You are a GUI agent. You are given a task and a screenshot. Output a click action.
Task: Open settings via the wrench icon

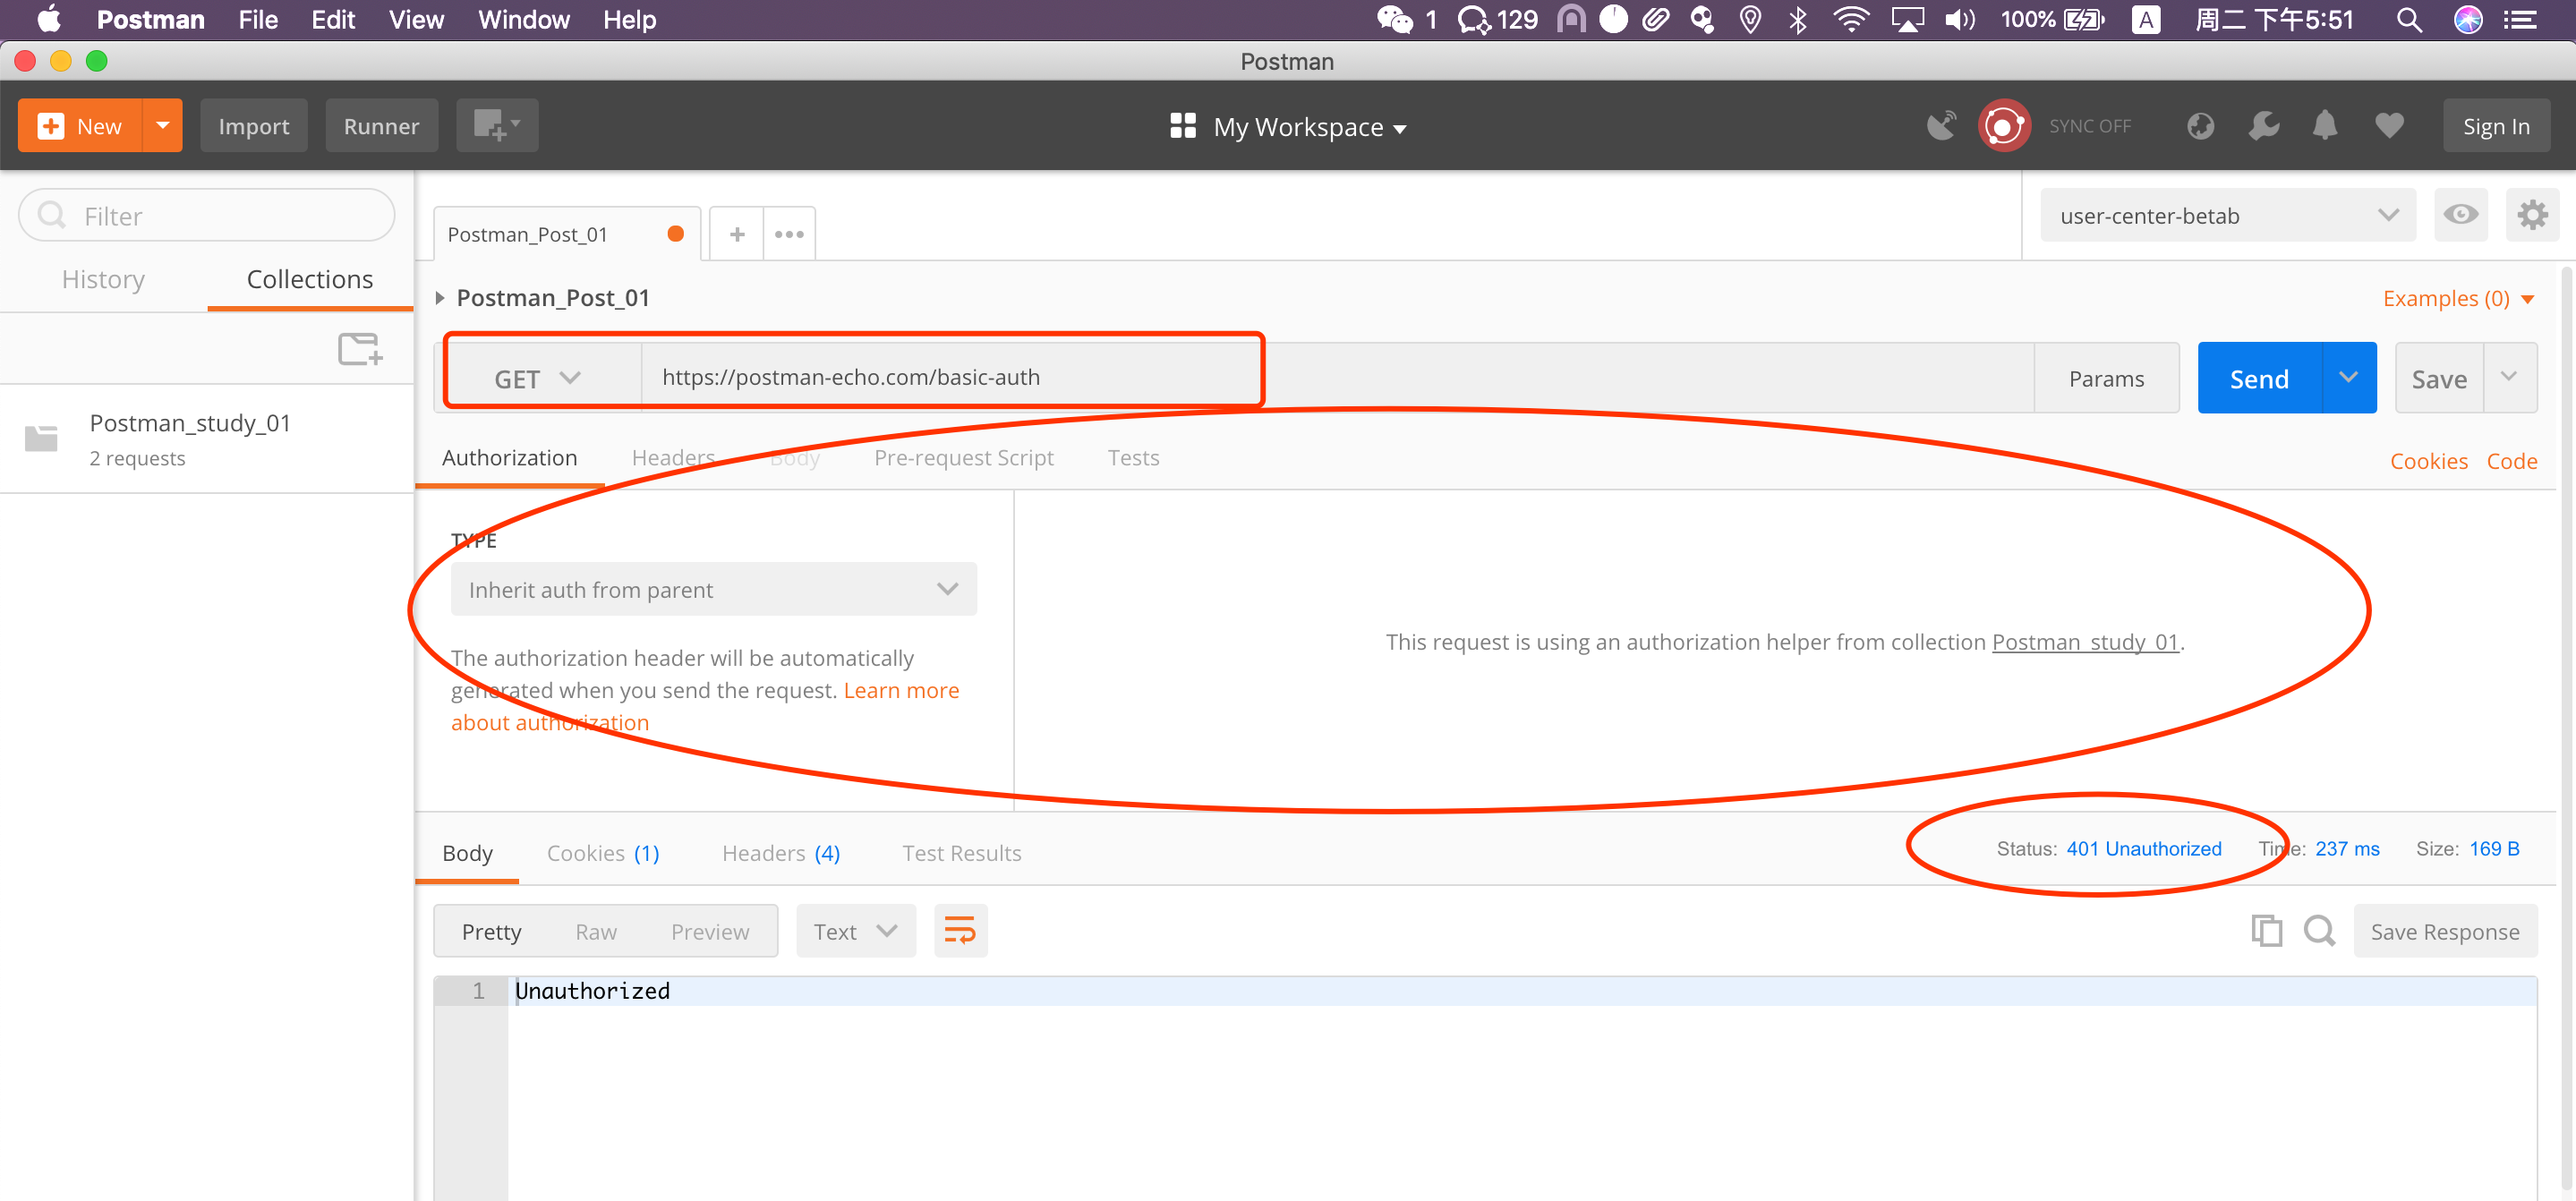point(2263,126)
